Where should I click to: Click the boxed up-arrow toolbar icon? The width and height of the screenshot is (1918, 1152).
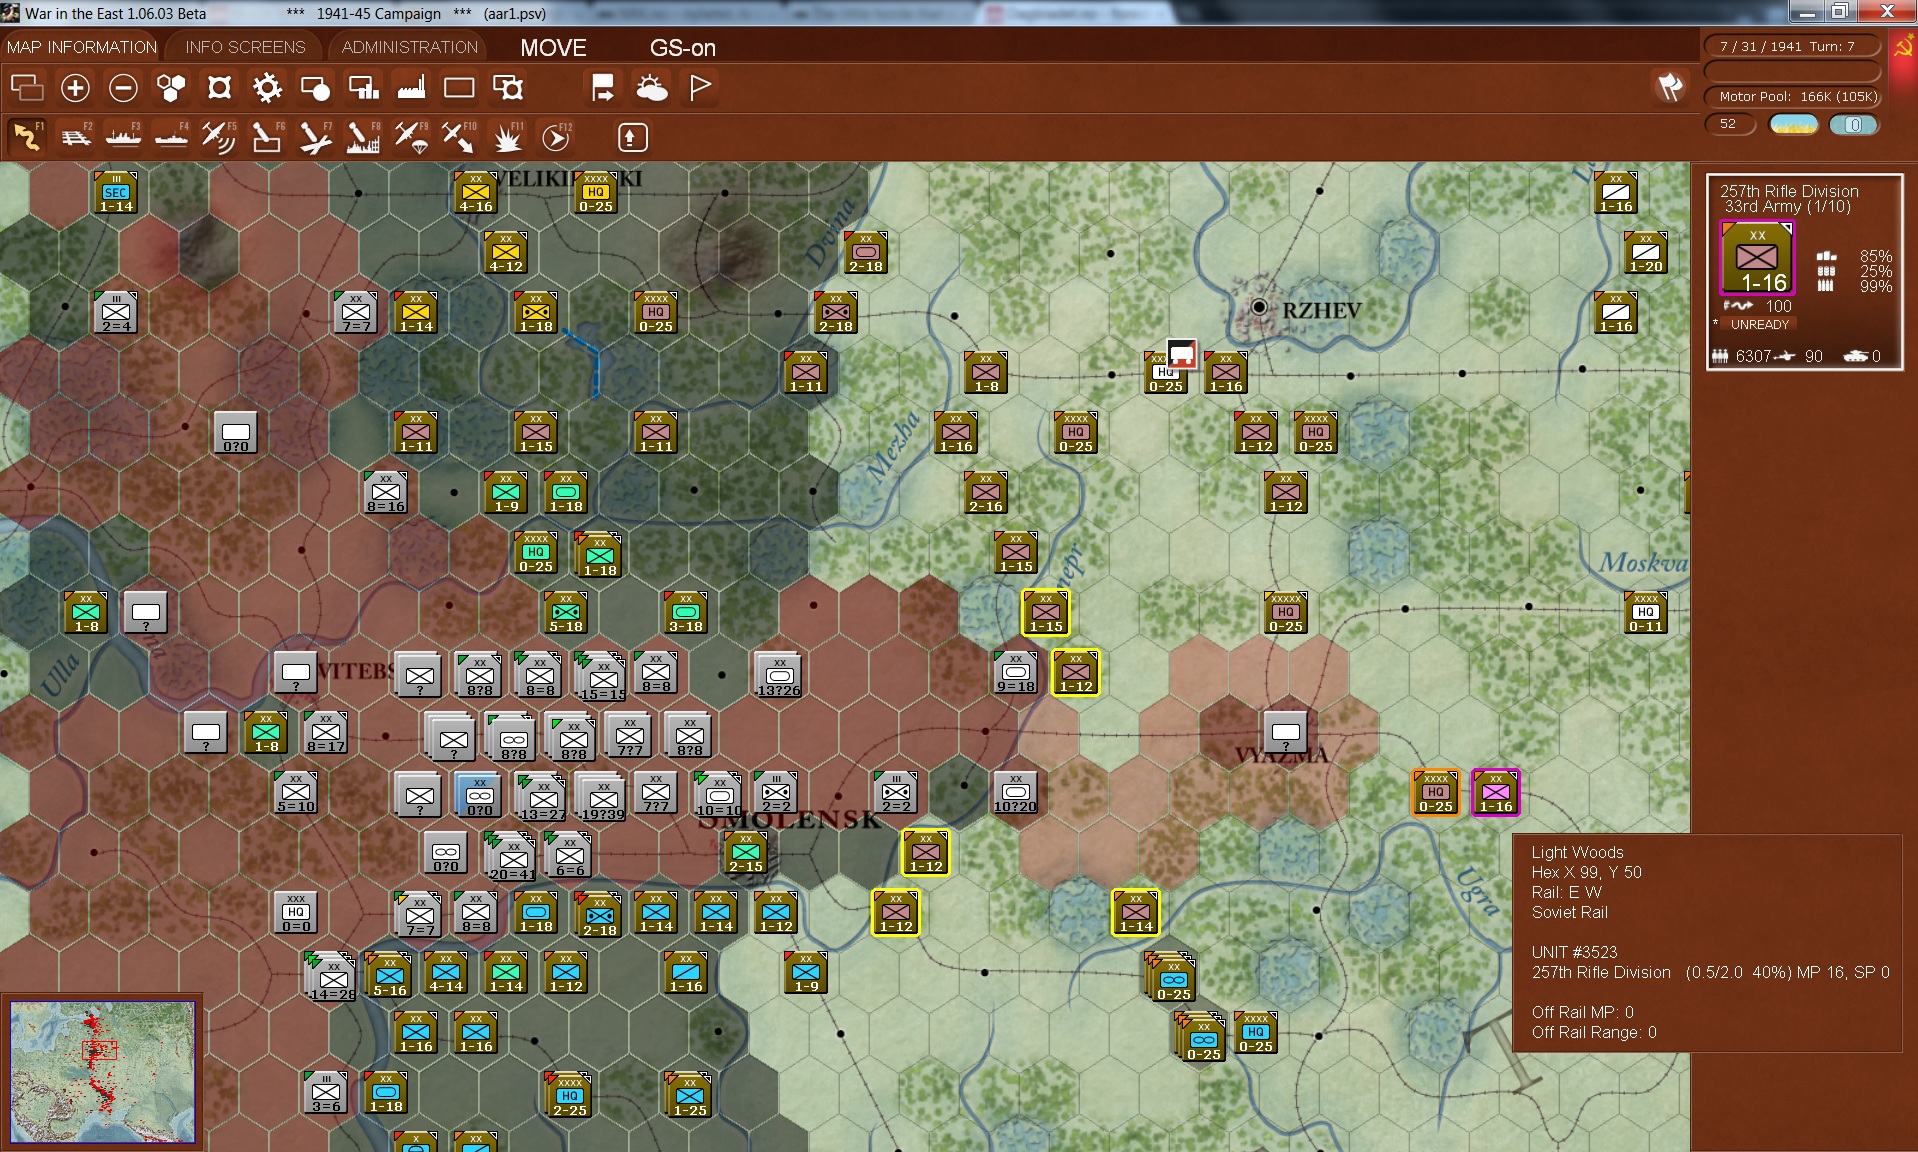(x=632, y=137)
